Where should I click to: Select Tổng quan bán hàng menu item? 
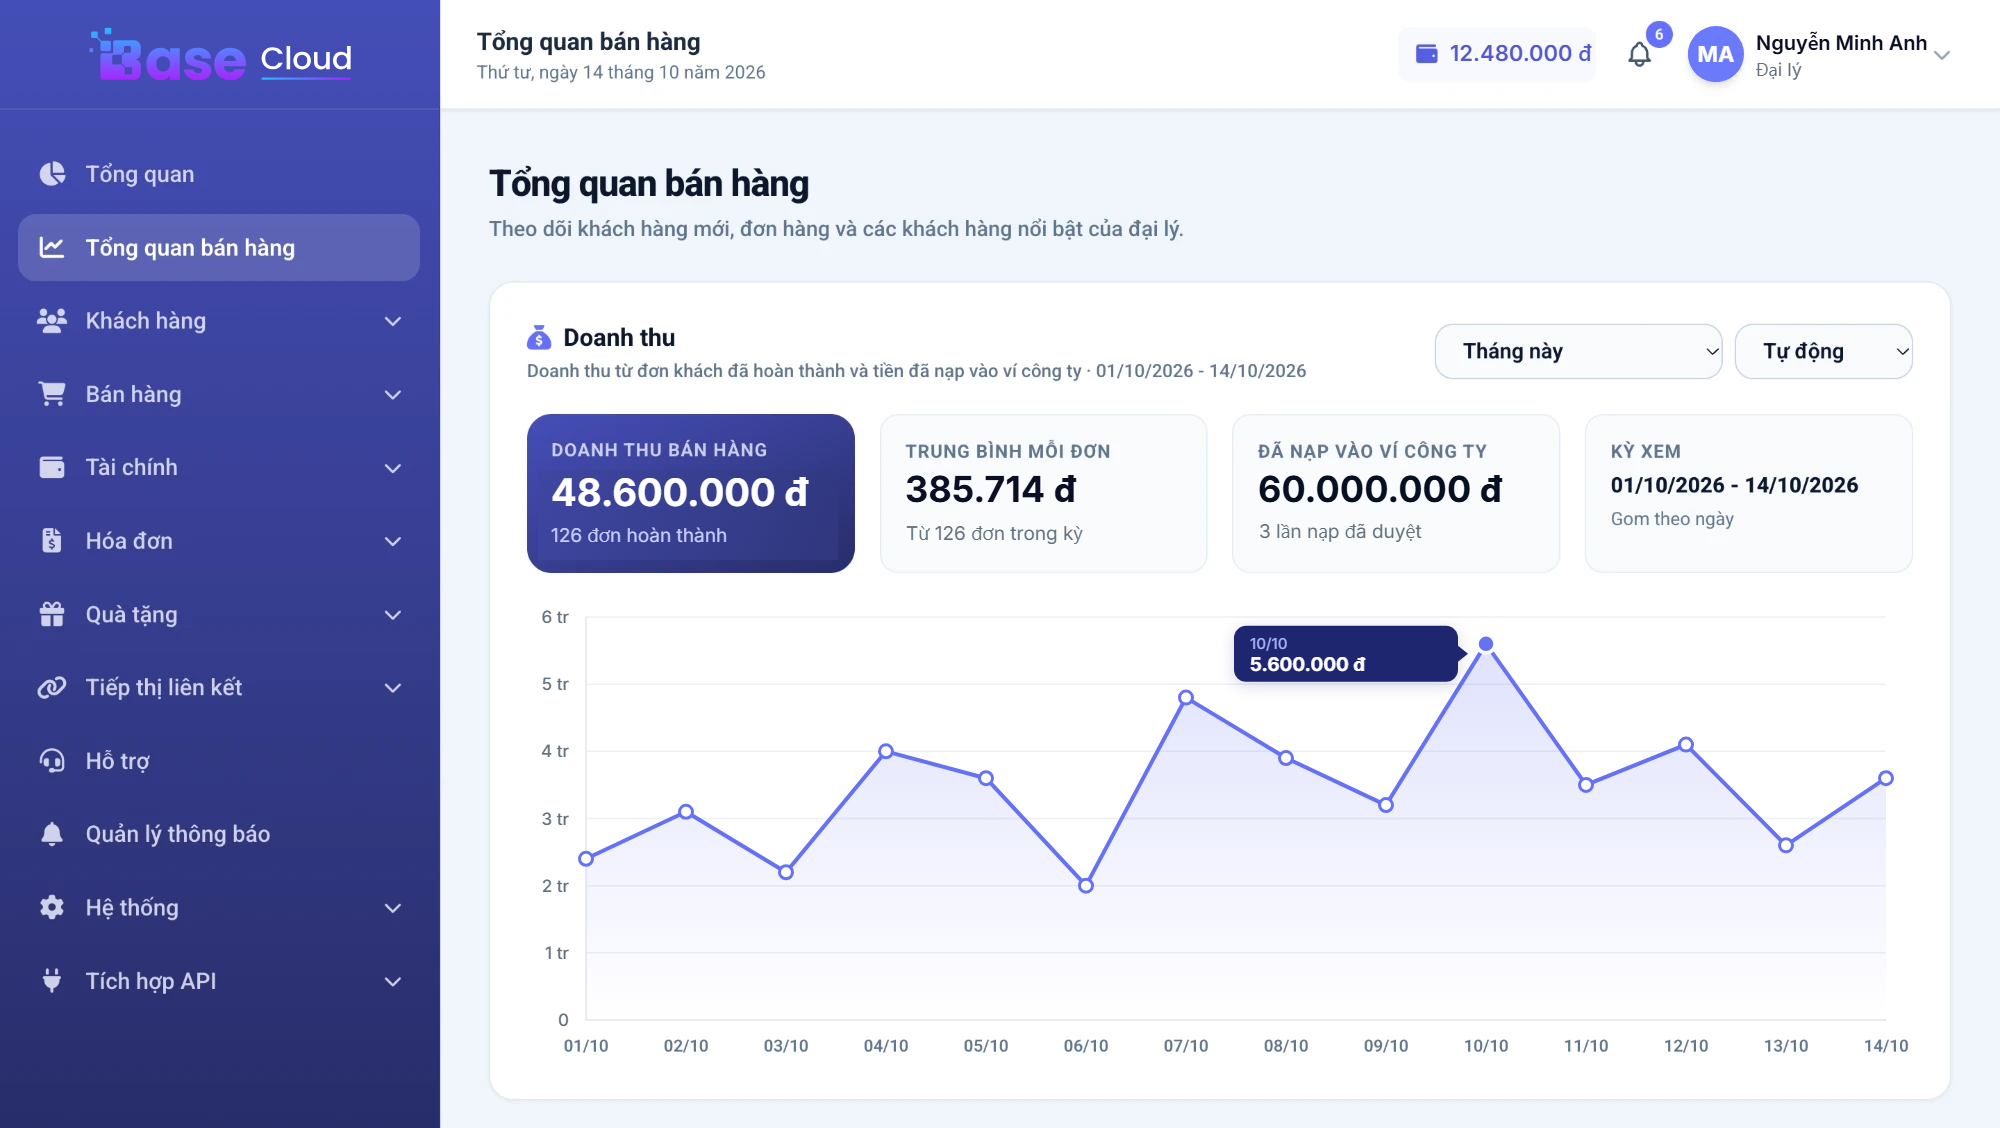pyautogui.click(x=219, y=247)
